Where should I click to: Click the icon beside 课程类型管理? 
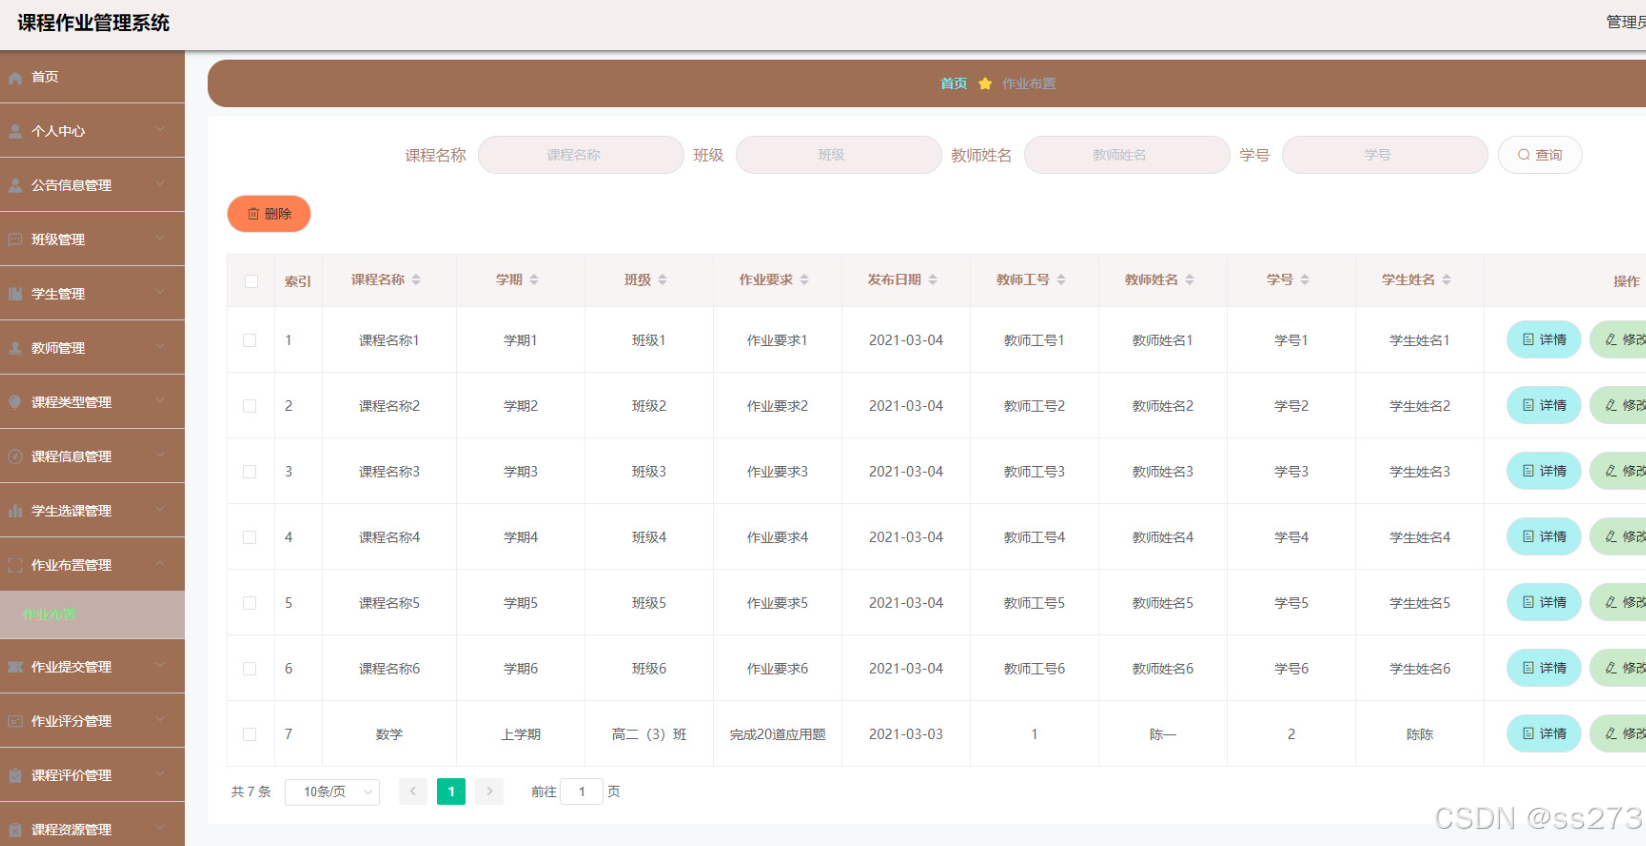15,403
